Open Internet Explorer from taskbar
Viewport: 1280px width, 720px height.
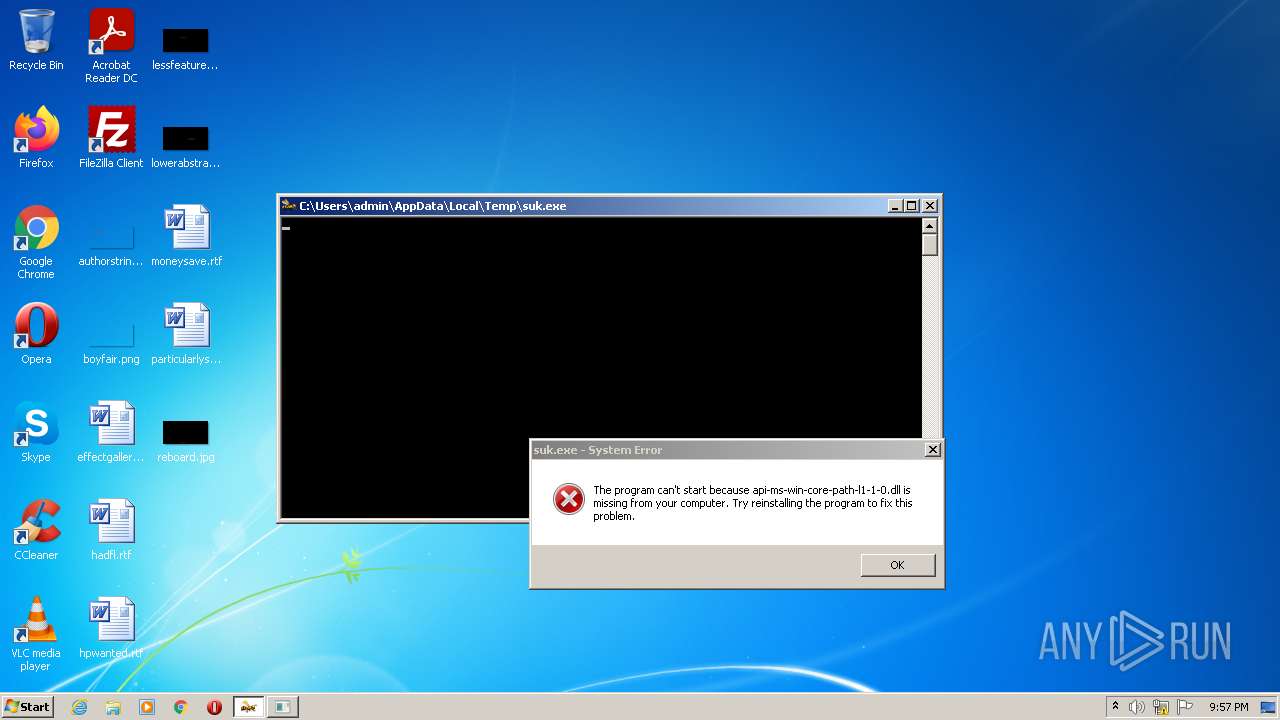coord(79,707)
